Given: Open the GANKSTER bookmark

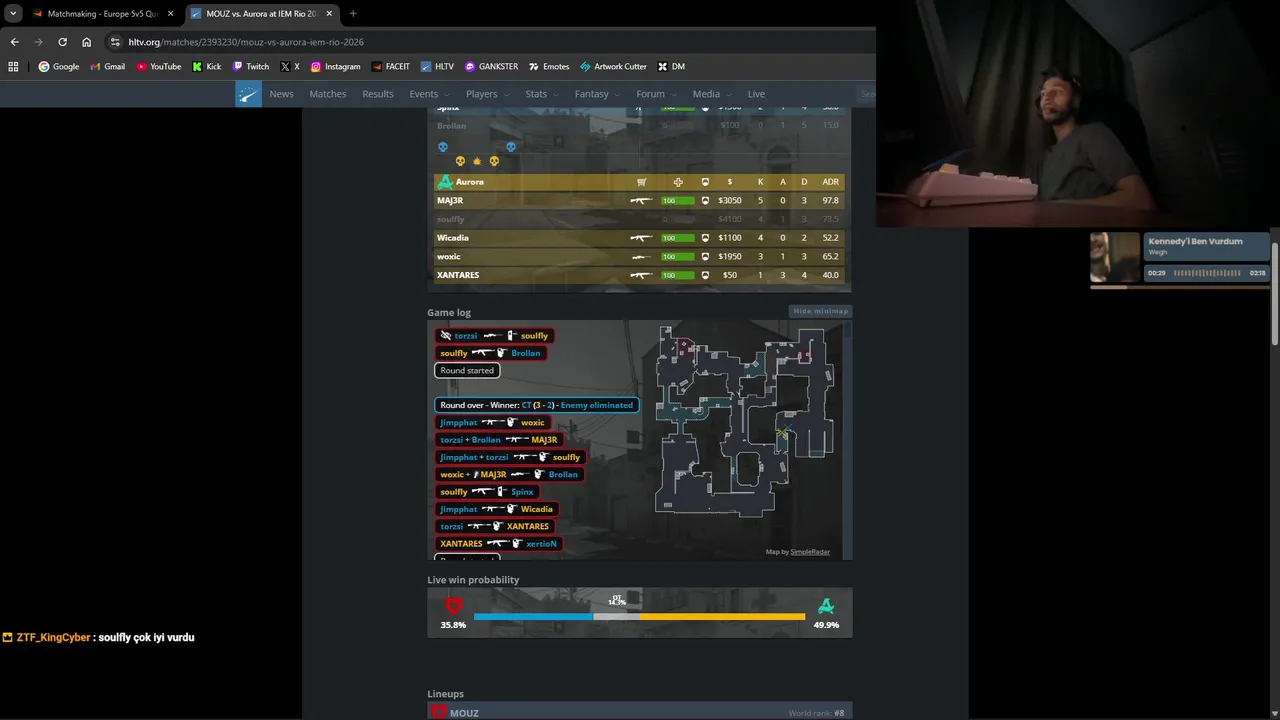Looking at the screenshot, I should click(491, 67).
